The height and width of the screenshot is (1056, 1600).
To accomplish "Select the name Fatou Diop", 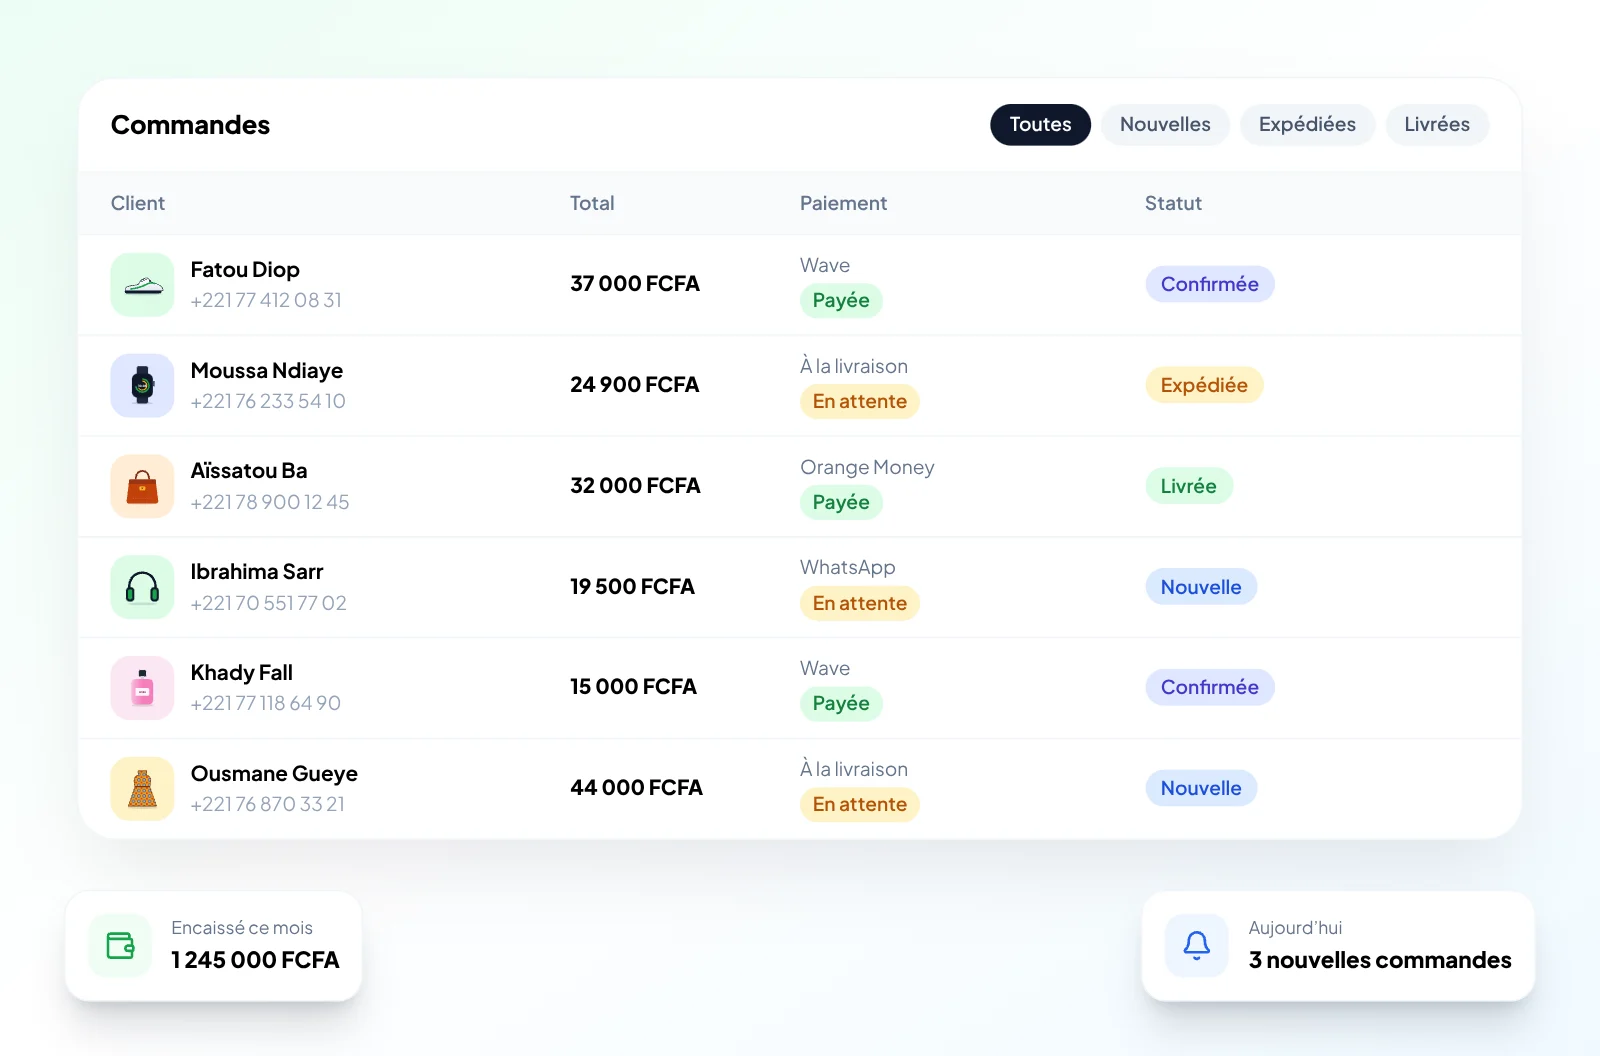I will click(x=245, y=270).
